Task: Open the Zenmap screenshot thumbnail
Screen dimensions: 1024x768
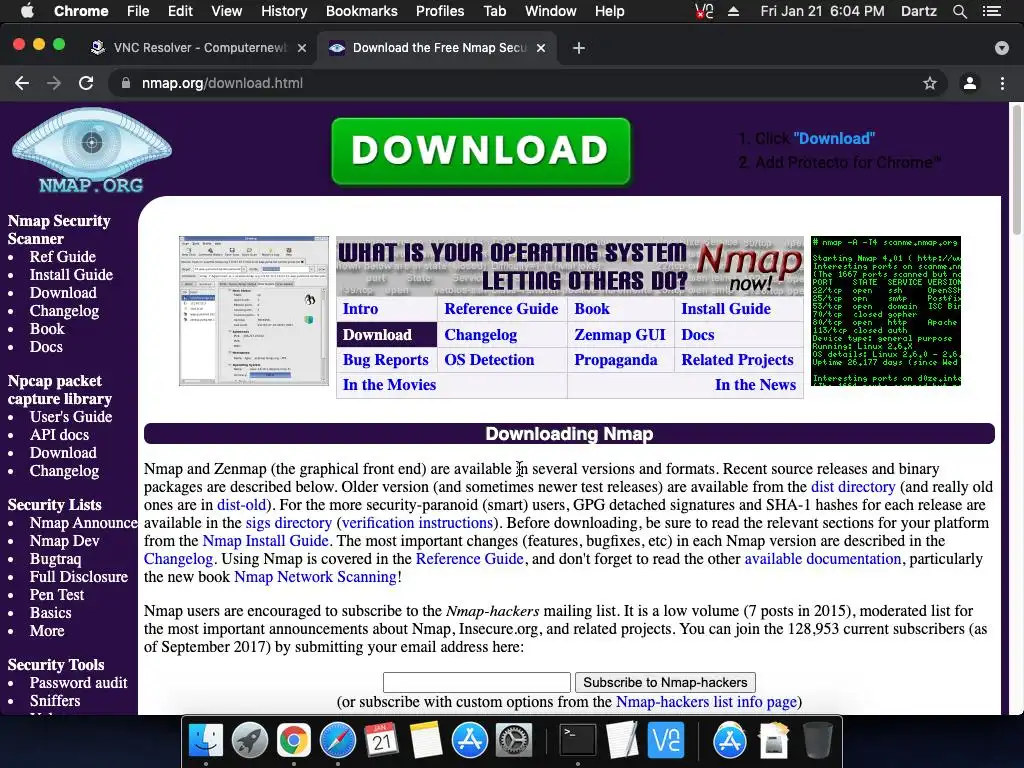Action: 253,311
